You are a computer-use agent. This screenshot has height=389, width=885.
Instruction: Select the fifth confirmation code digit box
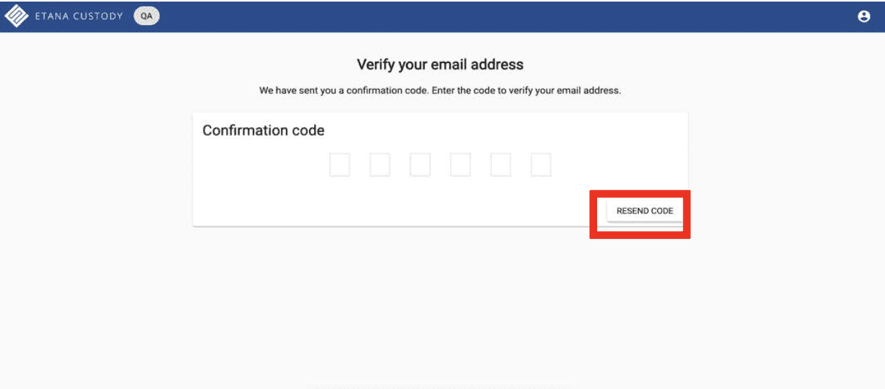point(501,165)
